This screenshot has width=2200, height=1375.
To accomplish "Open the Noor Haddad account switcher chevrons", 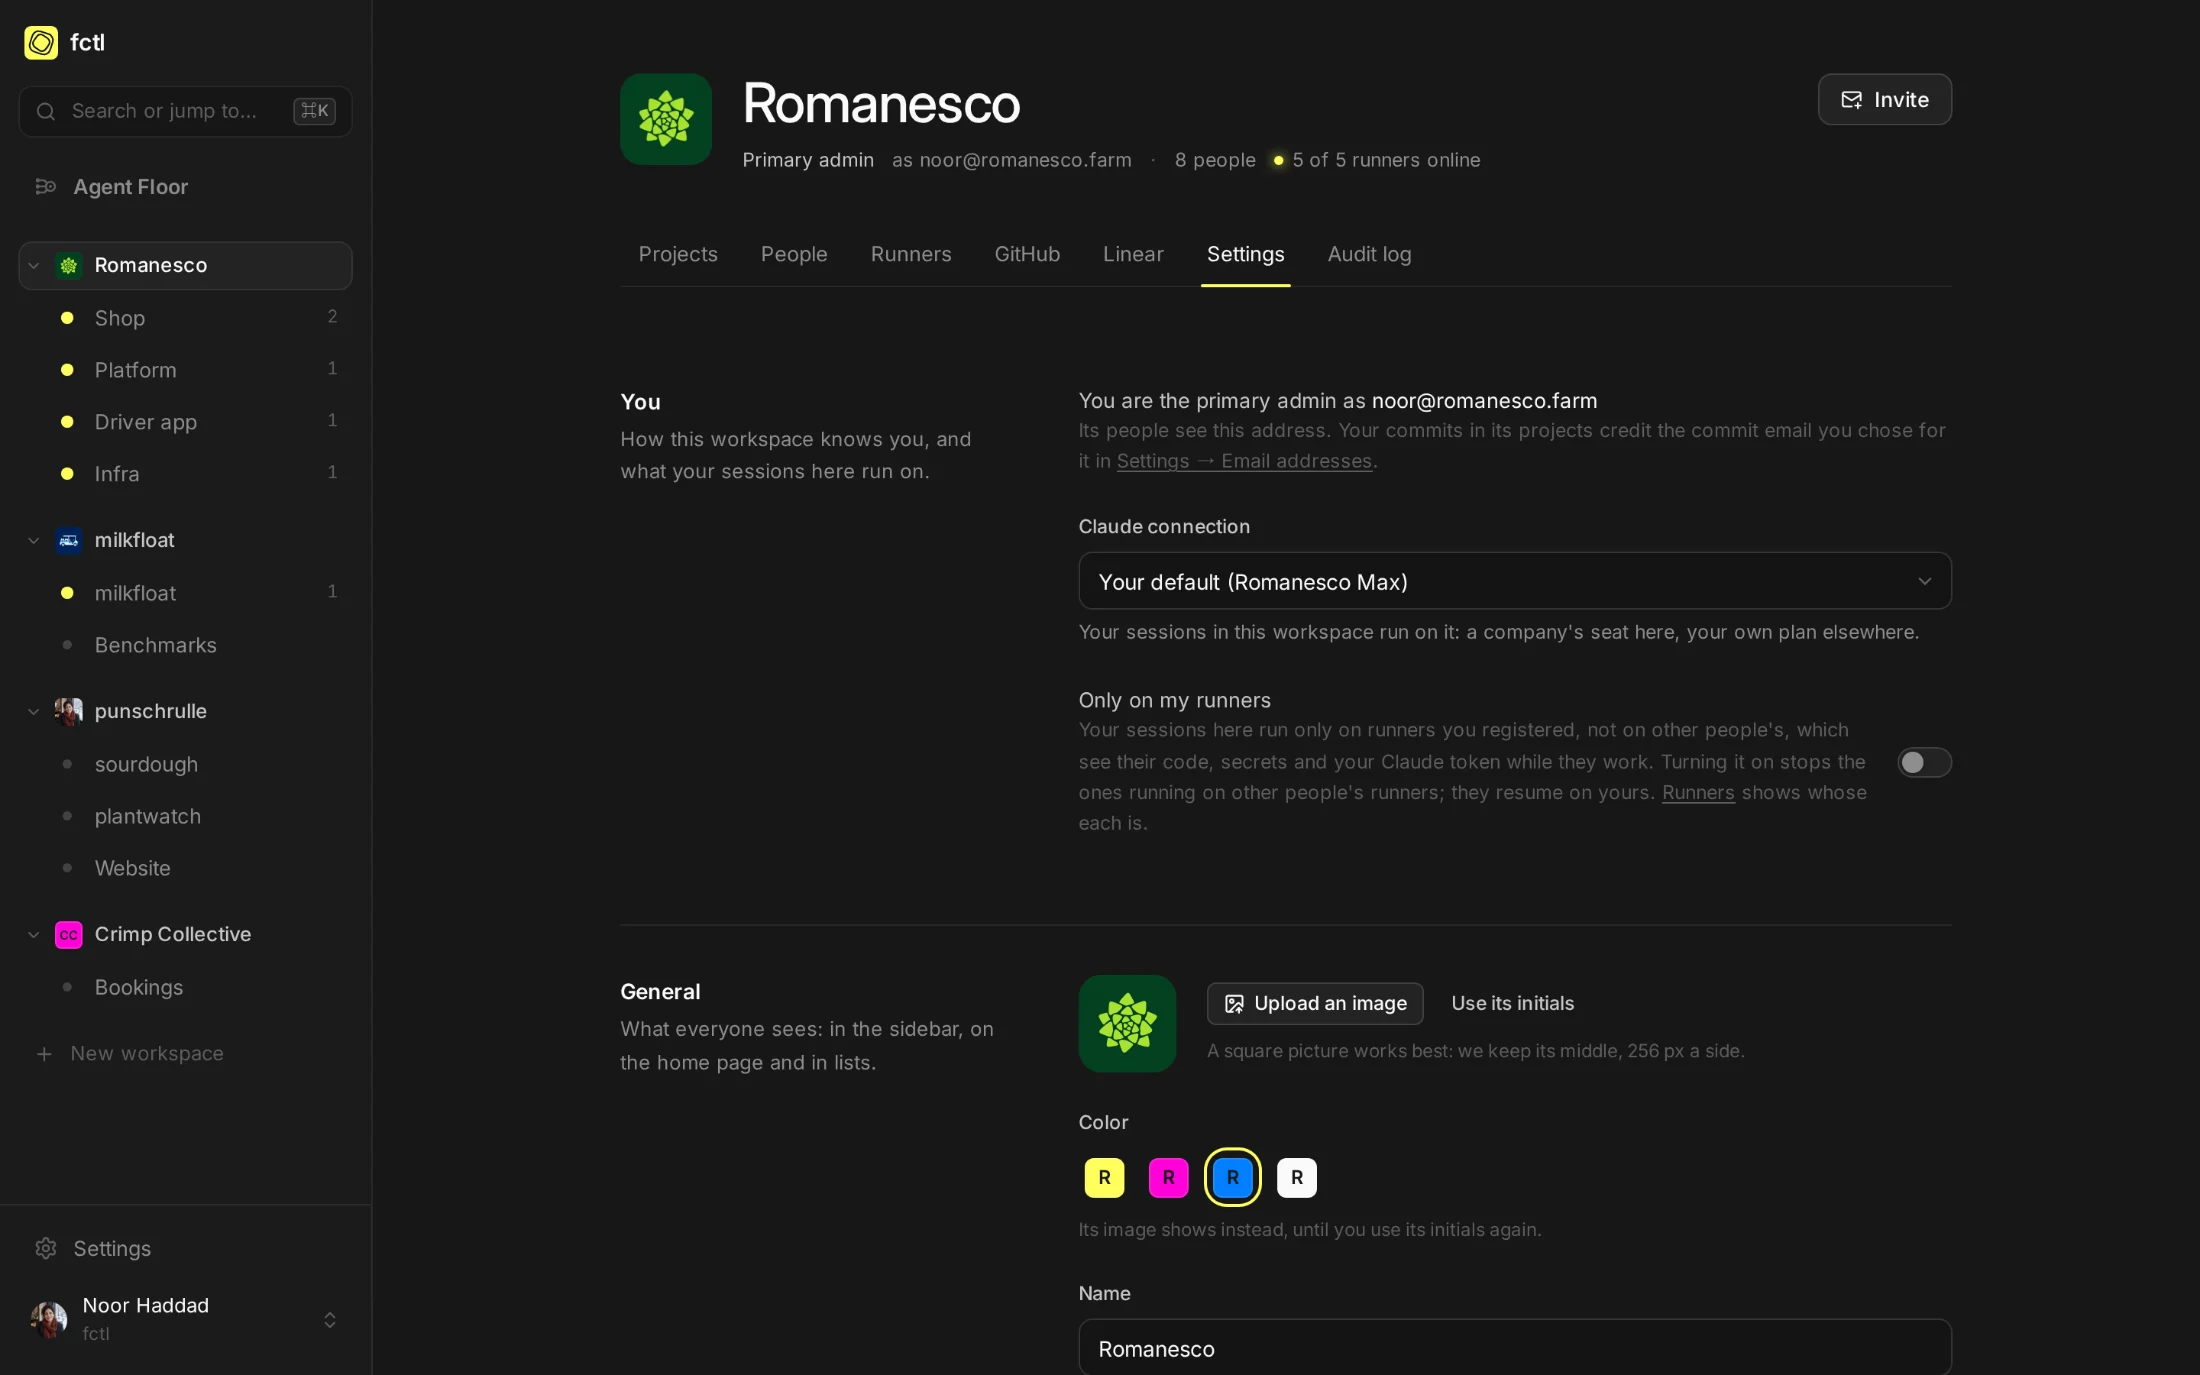I will tap(330, 1320).
